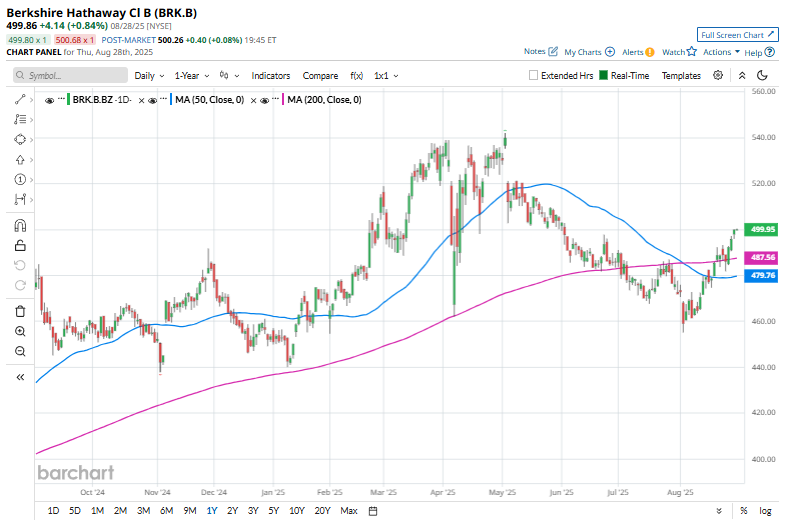Delete drawings with the trash icon
The image size is (785, 531).
pyautogui.click(x=20, y=311)
